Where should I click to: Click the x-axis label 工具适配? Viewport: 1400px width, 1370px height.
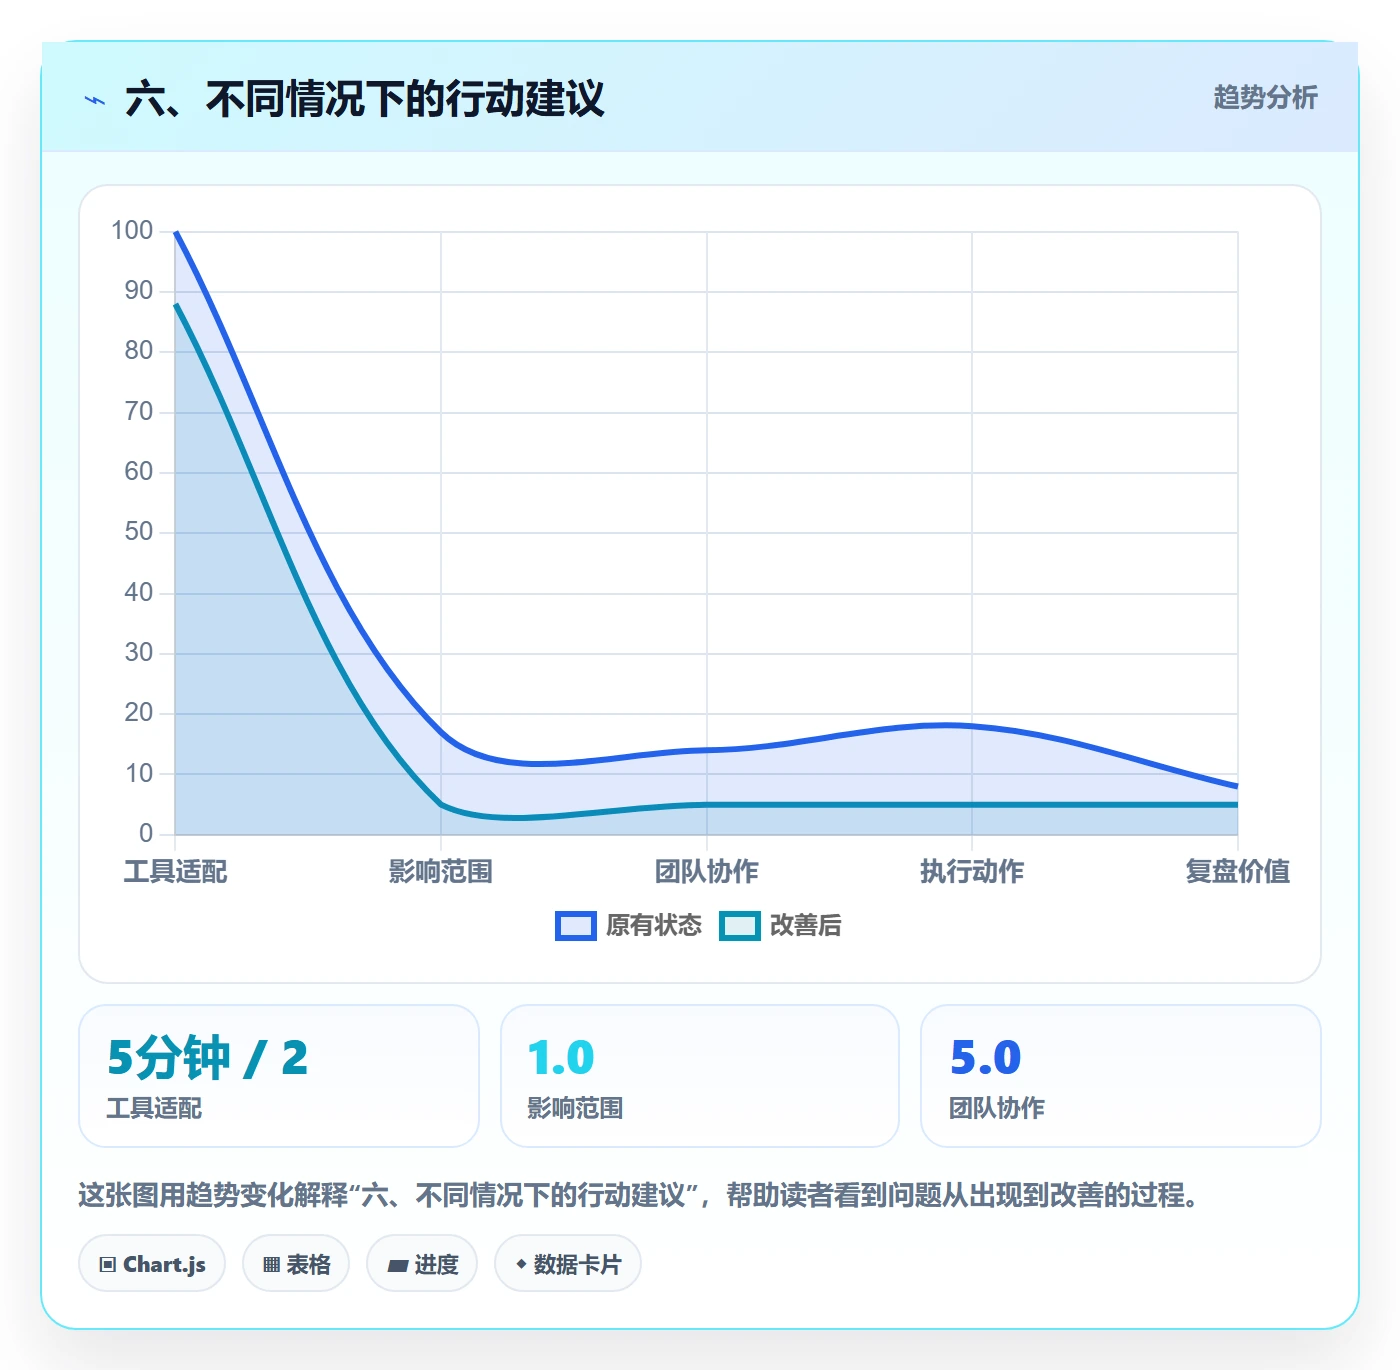coord(175,871)
